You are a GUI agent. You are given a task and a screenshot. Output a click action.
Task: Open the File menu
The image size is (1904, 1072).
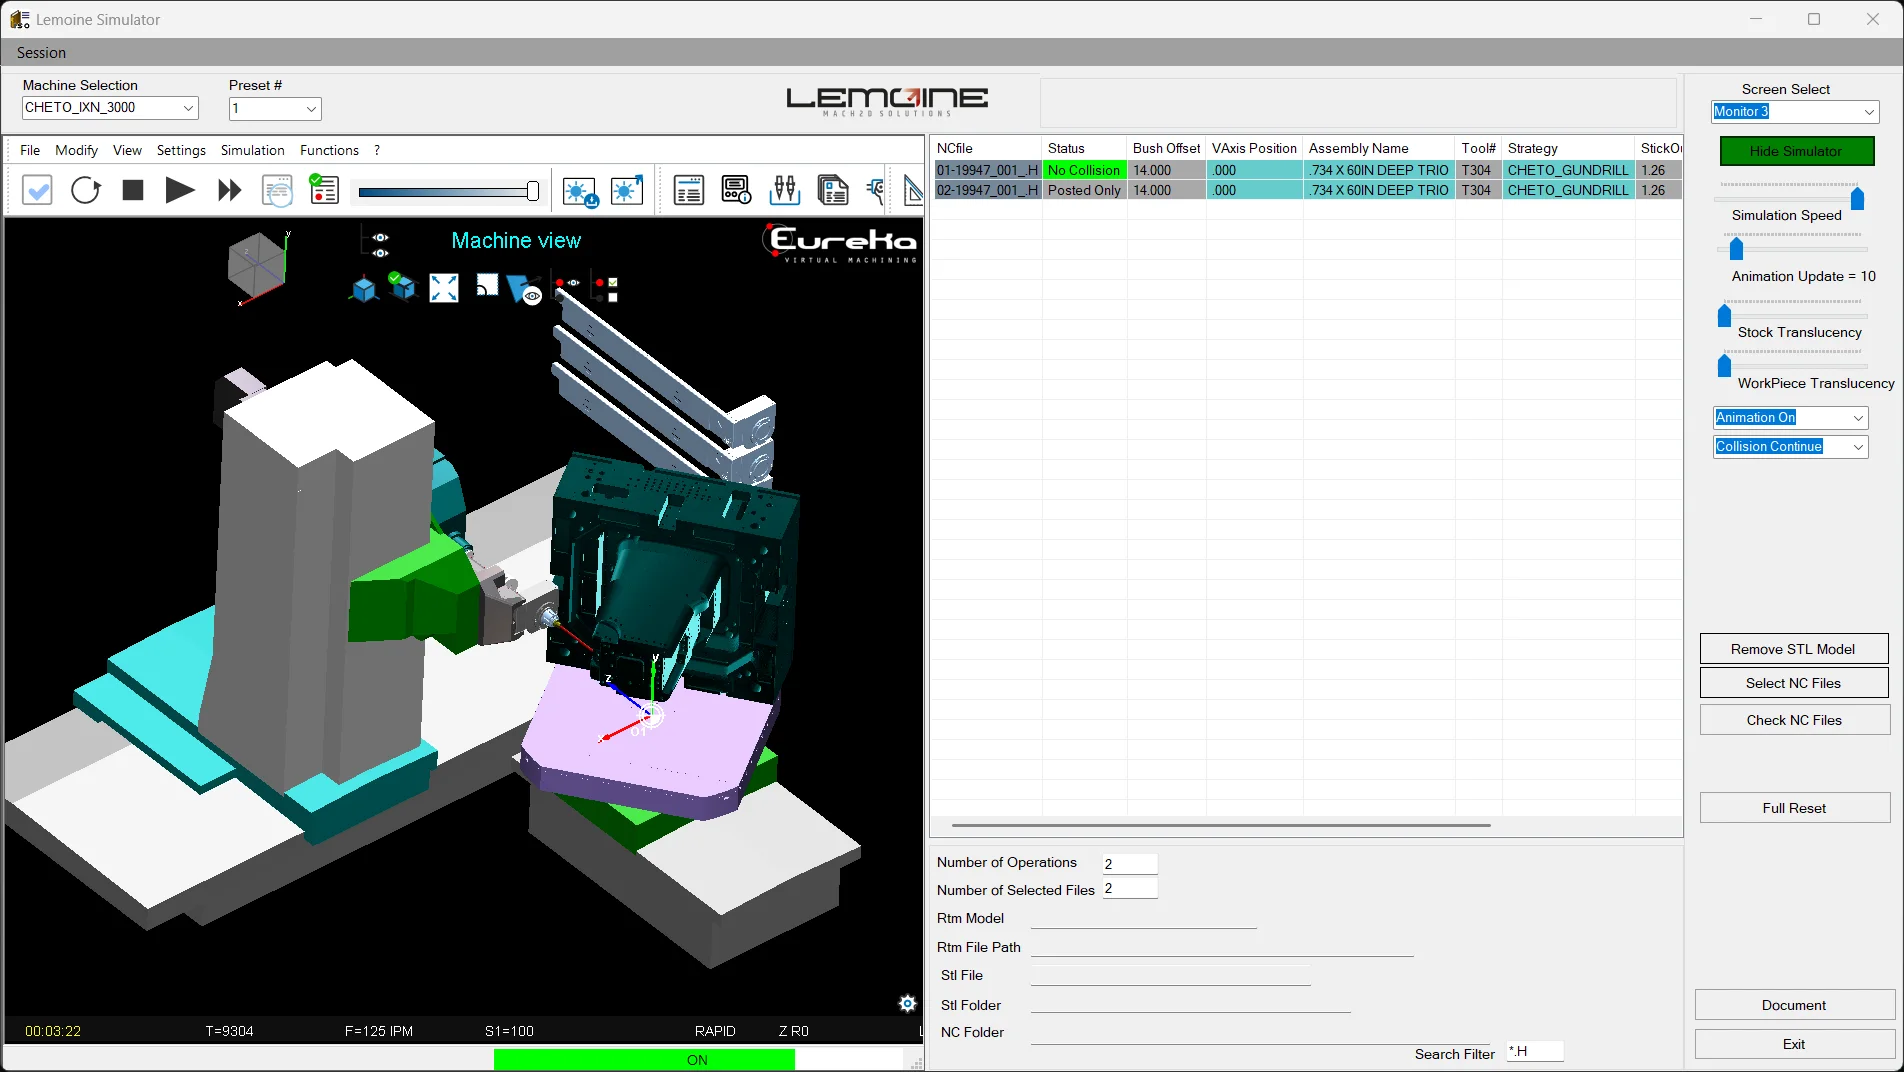coord(30,150)
